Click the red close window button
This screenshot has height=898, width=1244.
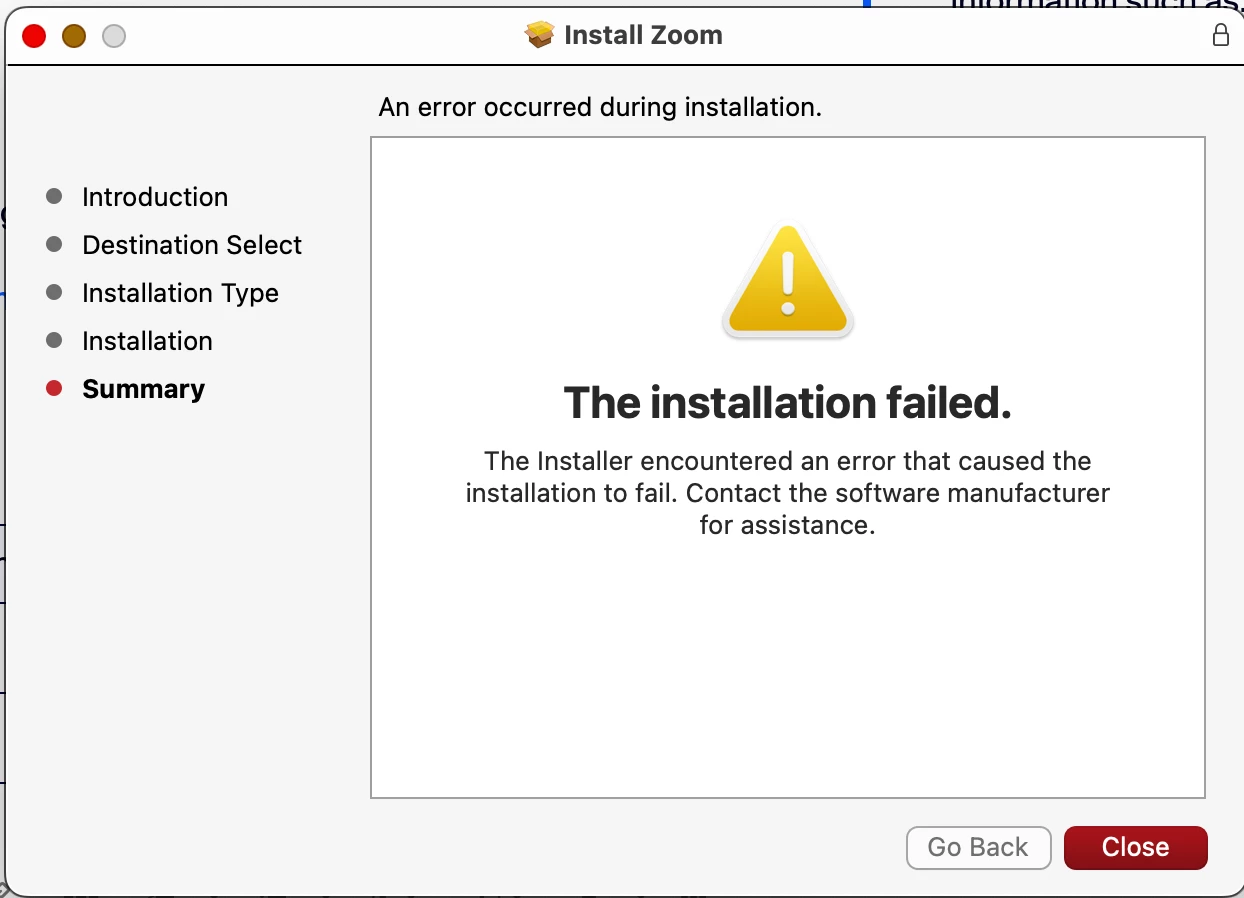(x=34, y=36)
